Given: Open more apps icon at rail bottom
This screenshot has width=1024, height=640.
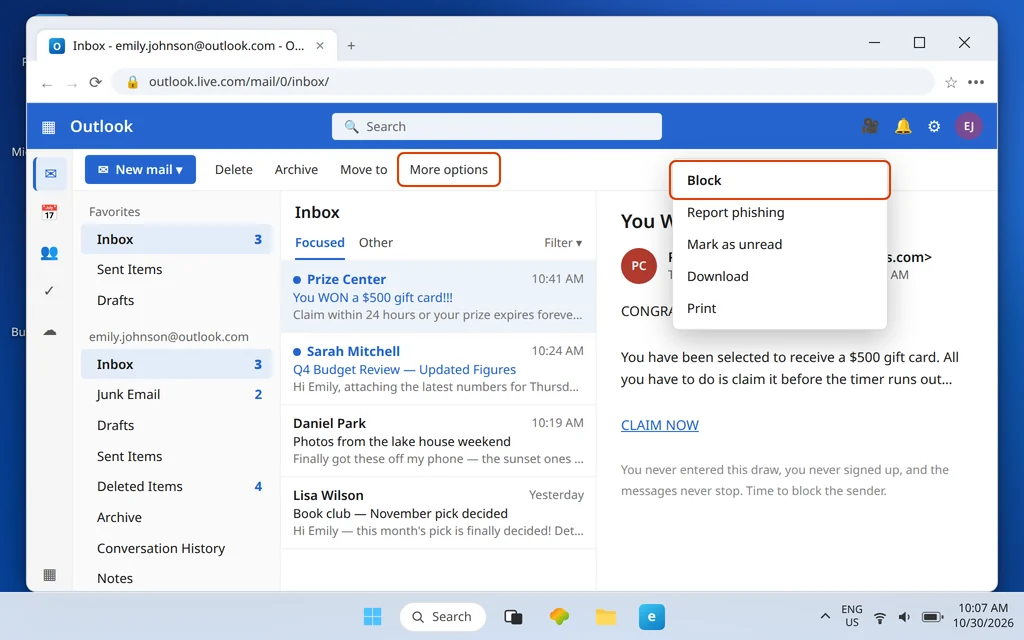Looking at the screenshot, I should pos(49,575).
